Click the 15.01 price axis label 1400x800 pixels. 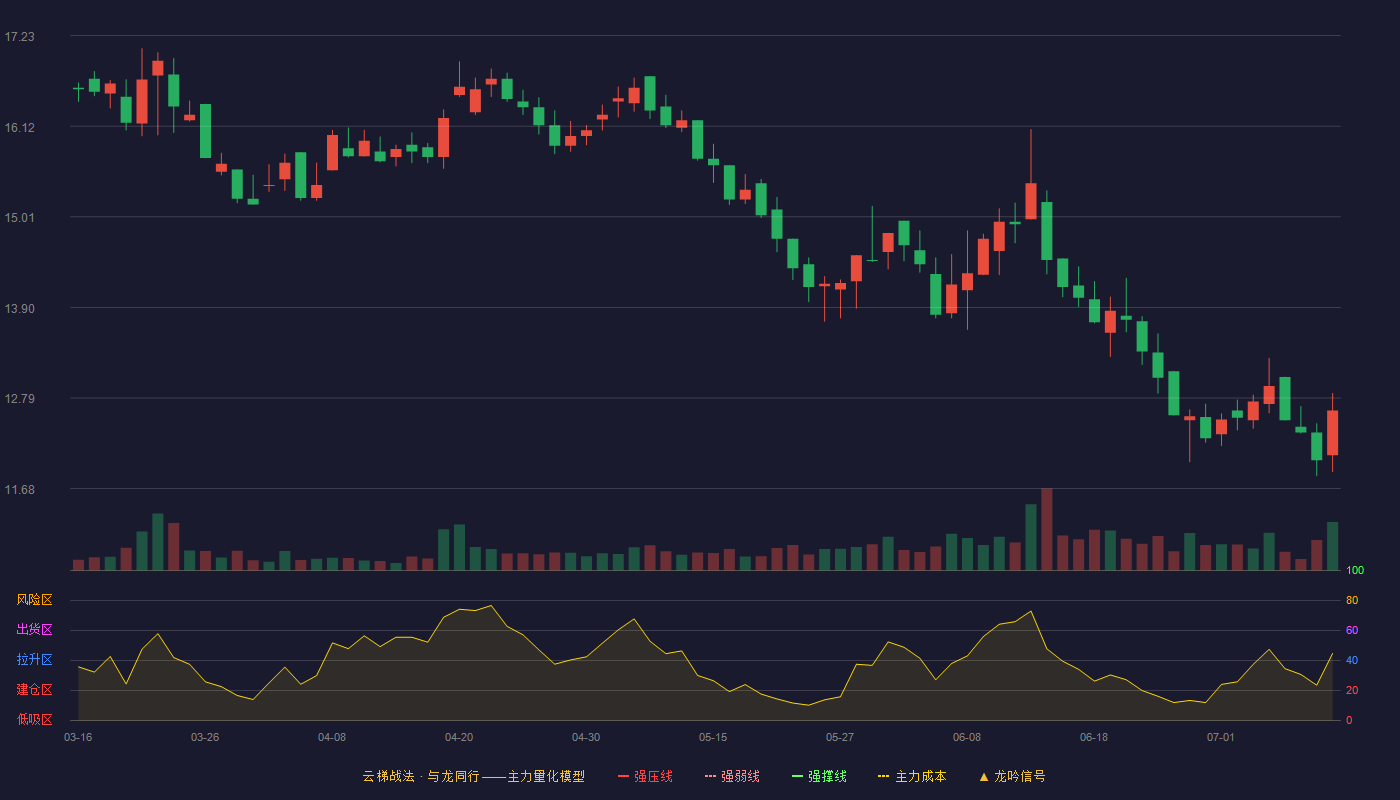[19, 218]
